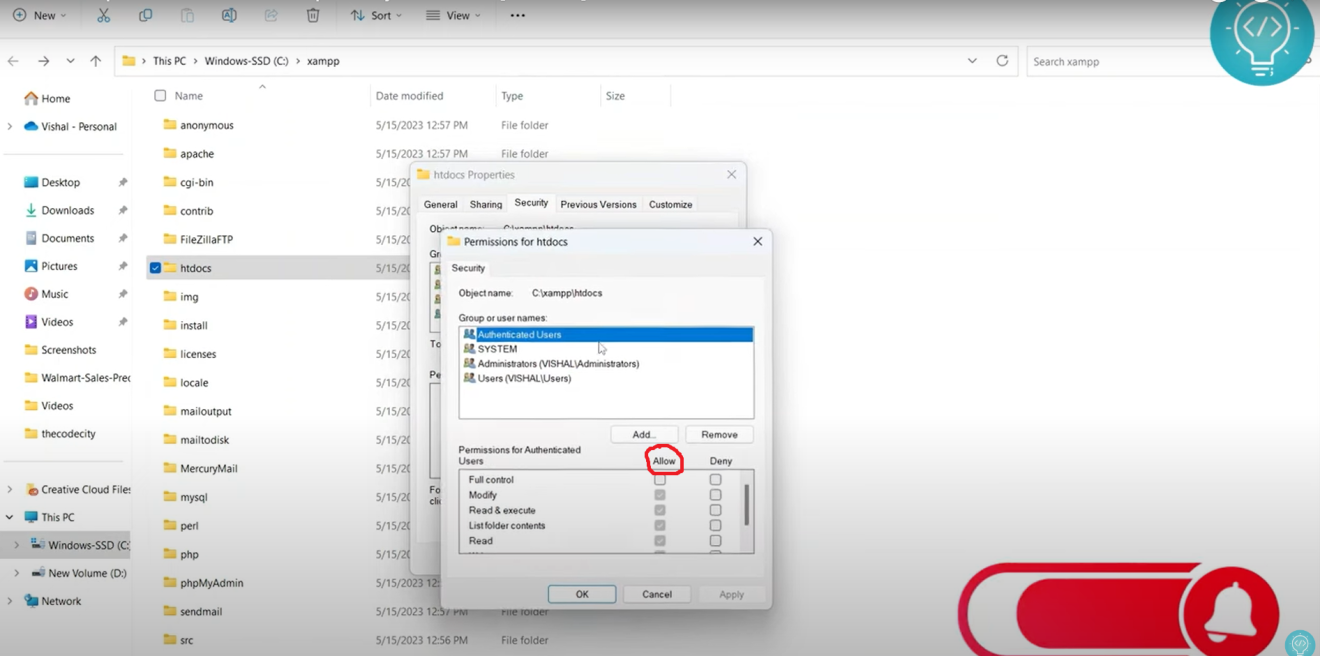Image resolution: width=1320 pixels, height=656 pixels.
Task: Click the Share icon in the toolbar
Action: (x=270, y=15)
